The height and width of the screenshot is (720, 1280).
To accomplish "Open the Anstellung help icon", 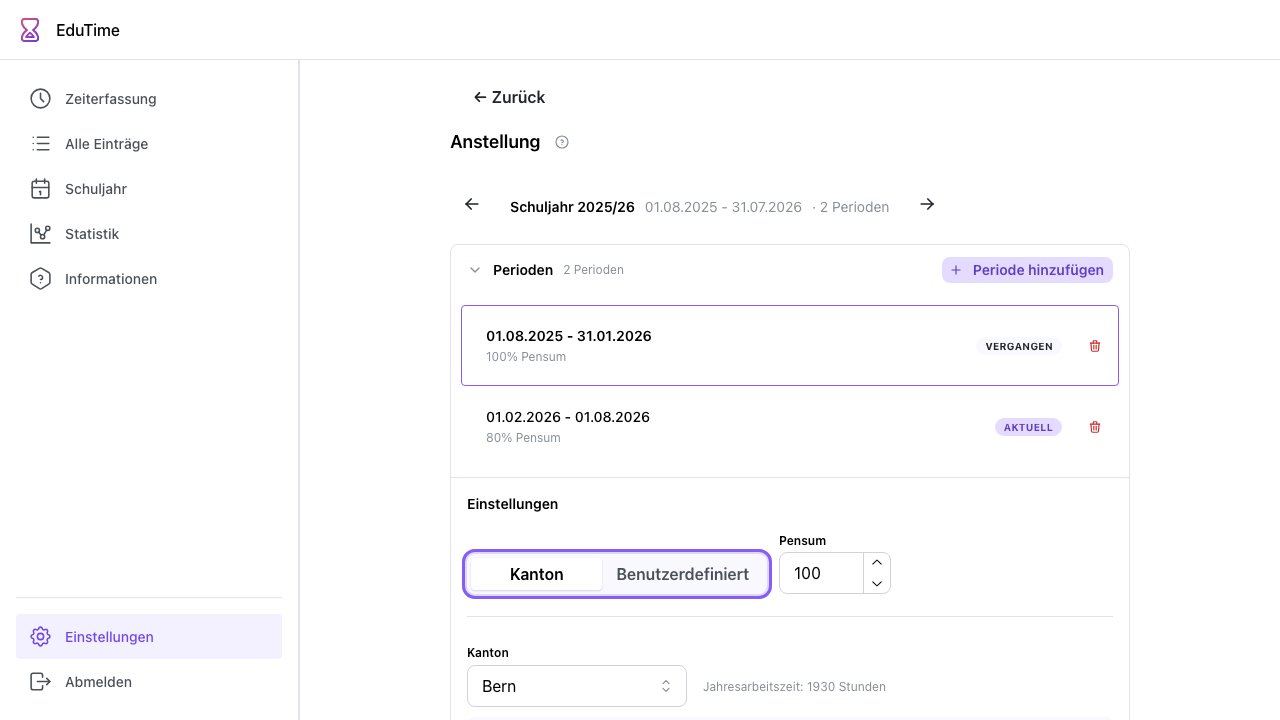I will (x=562, y=142).
